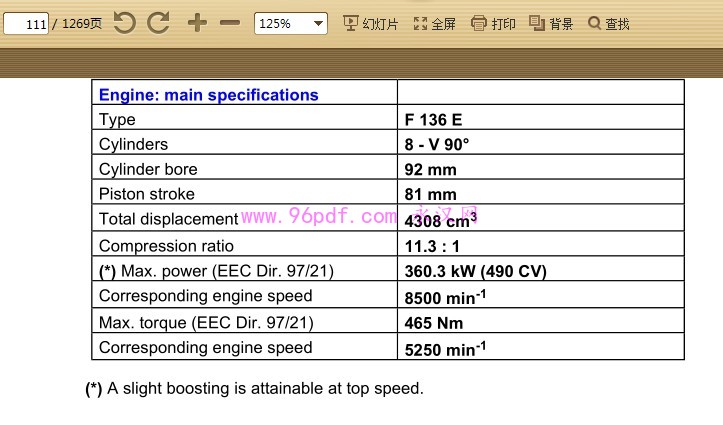Select the 'Max. torque (EEC Dir. 97/21)' label
Image resolution: width=723 pixels, height=425 pixels.
click(206, 323)
